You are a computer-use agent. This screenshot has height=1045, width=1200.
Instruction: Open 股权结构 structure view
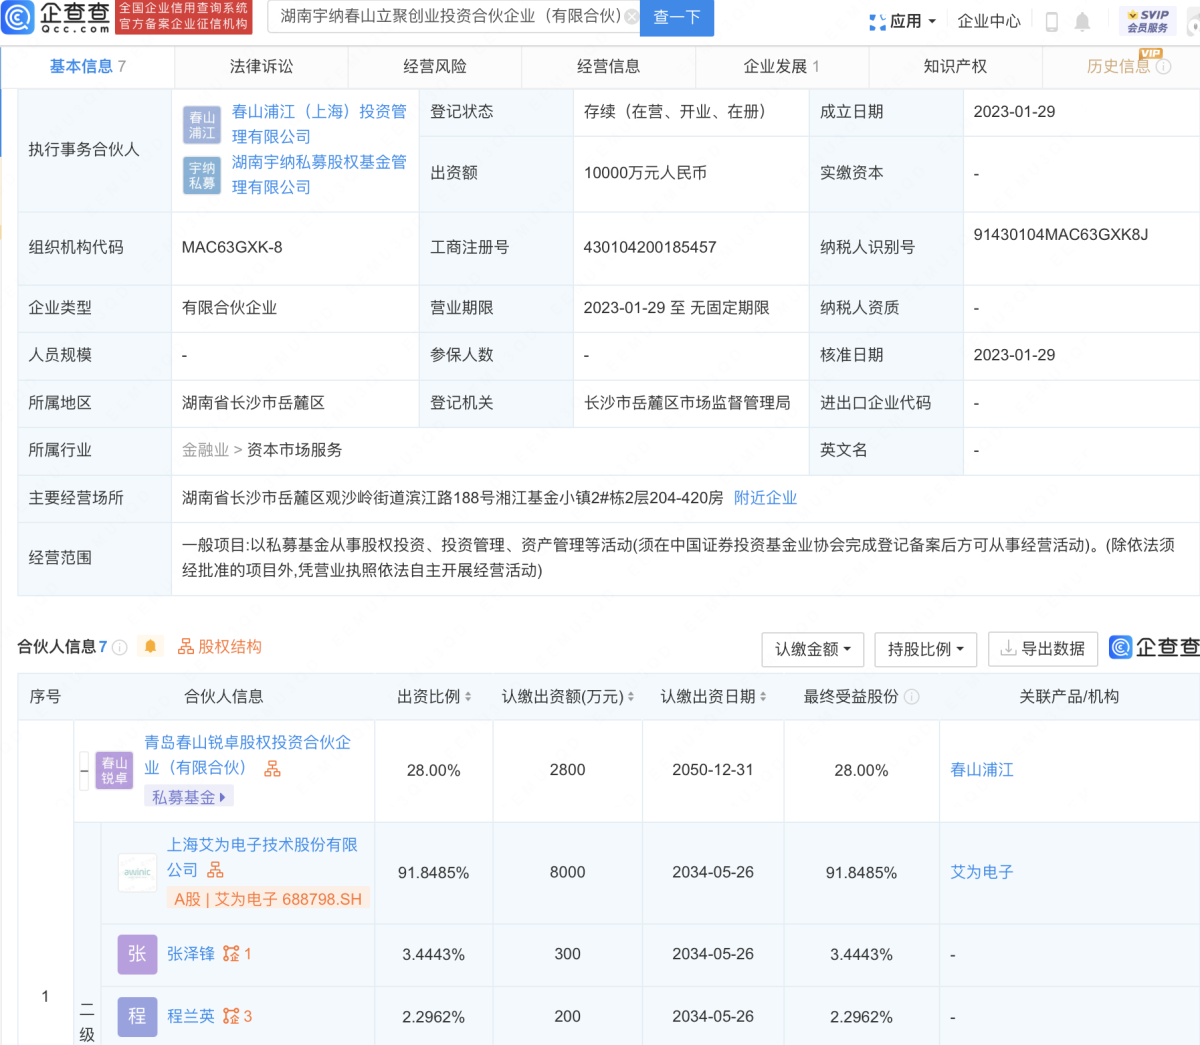(x=220, y=646)
